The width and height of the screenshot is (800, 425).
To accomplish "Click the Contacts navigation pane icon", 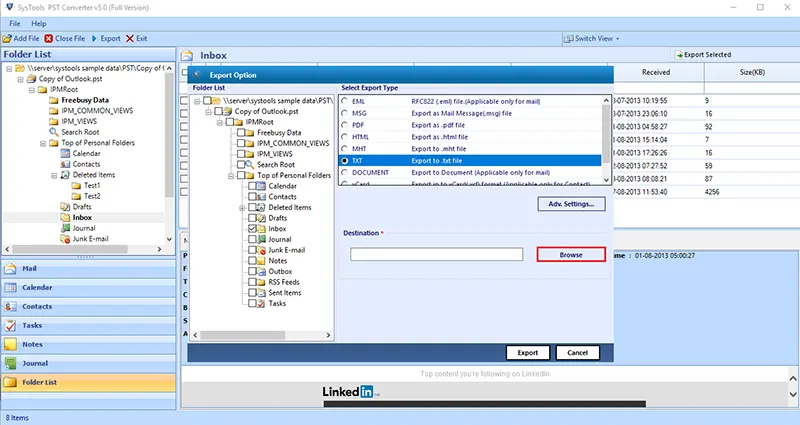I will (10, 306).
